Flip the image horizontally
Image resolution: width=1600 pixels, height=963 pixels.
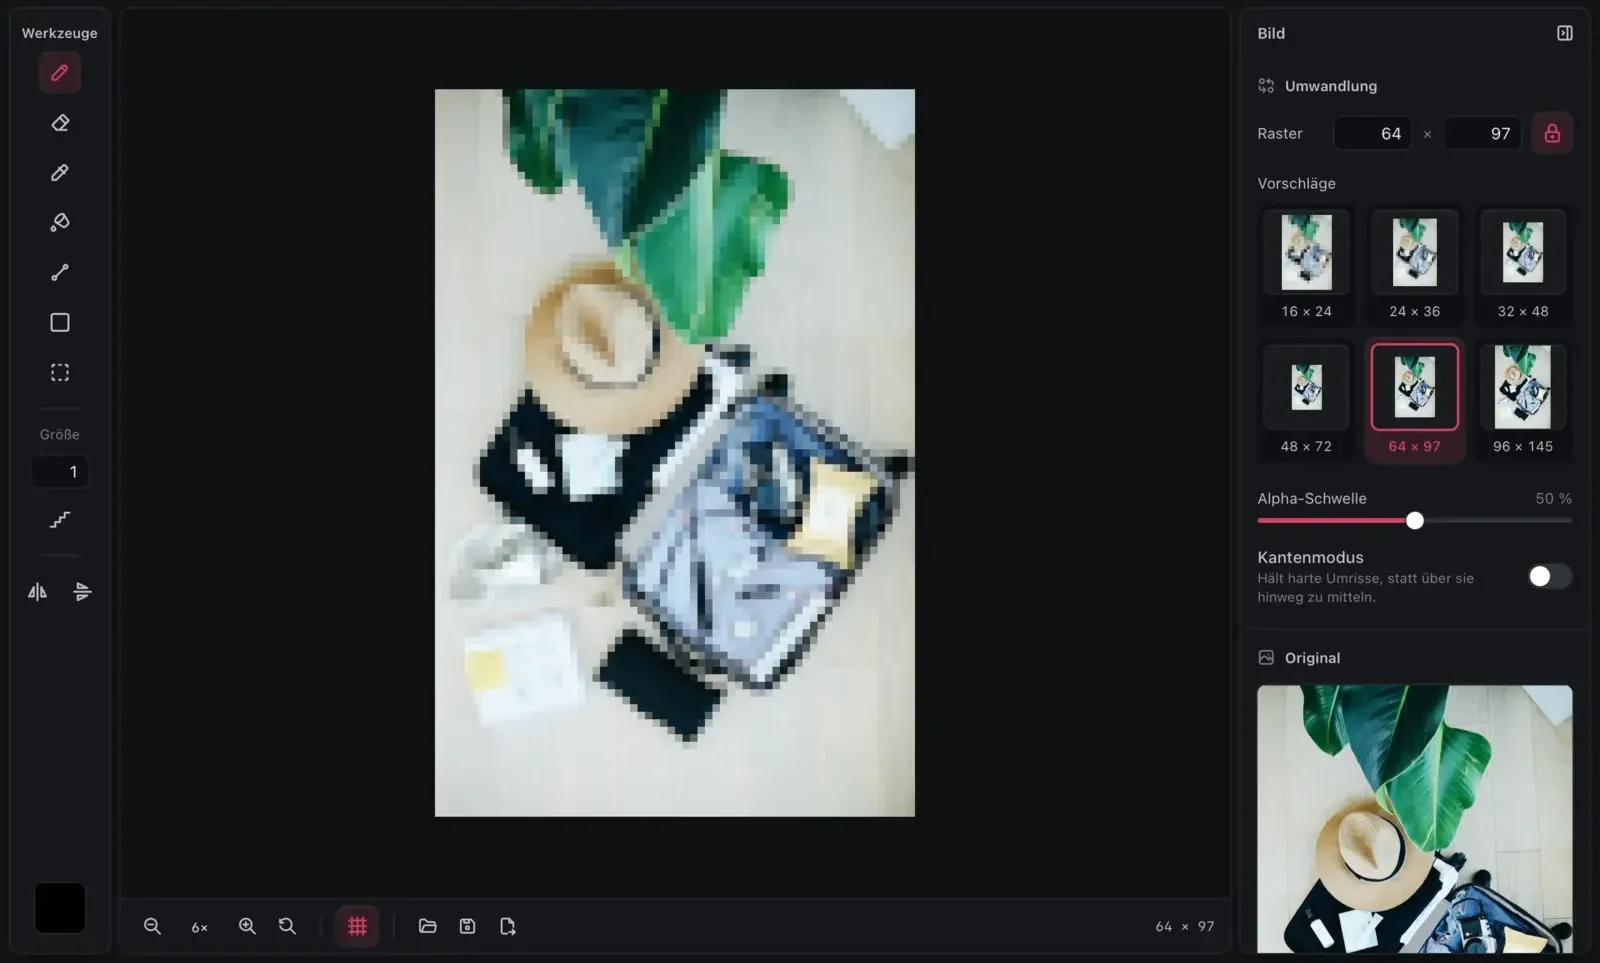tap(37, 592)
